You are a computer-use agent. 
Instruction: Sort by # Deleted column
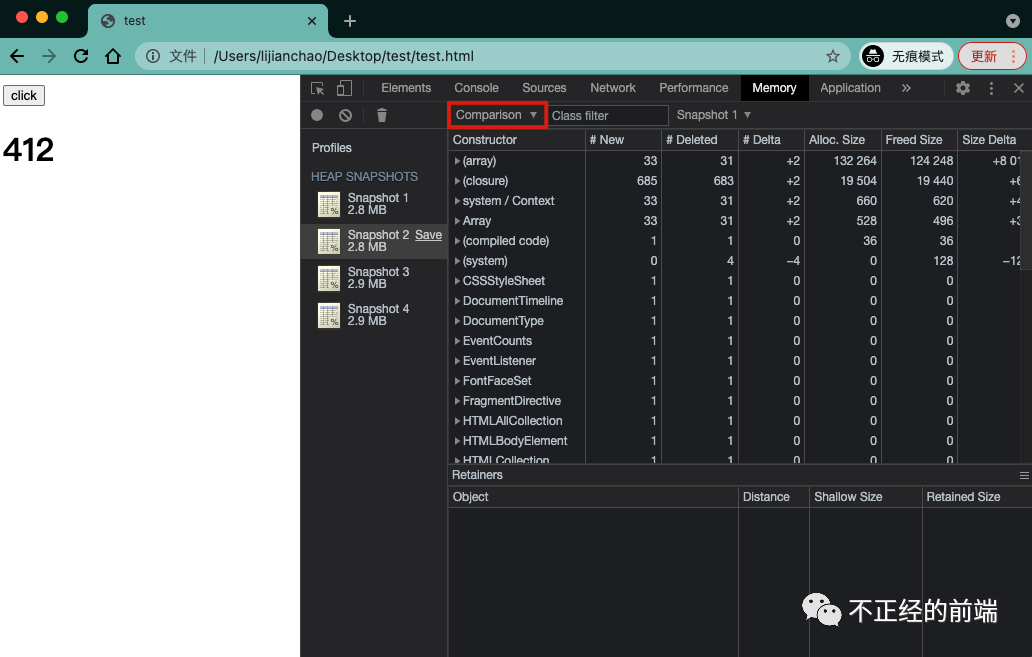(700, 140)
